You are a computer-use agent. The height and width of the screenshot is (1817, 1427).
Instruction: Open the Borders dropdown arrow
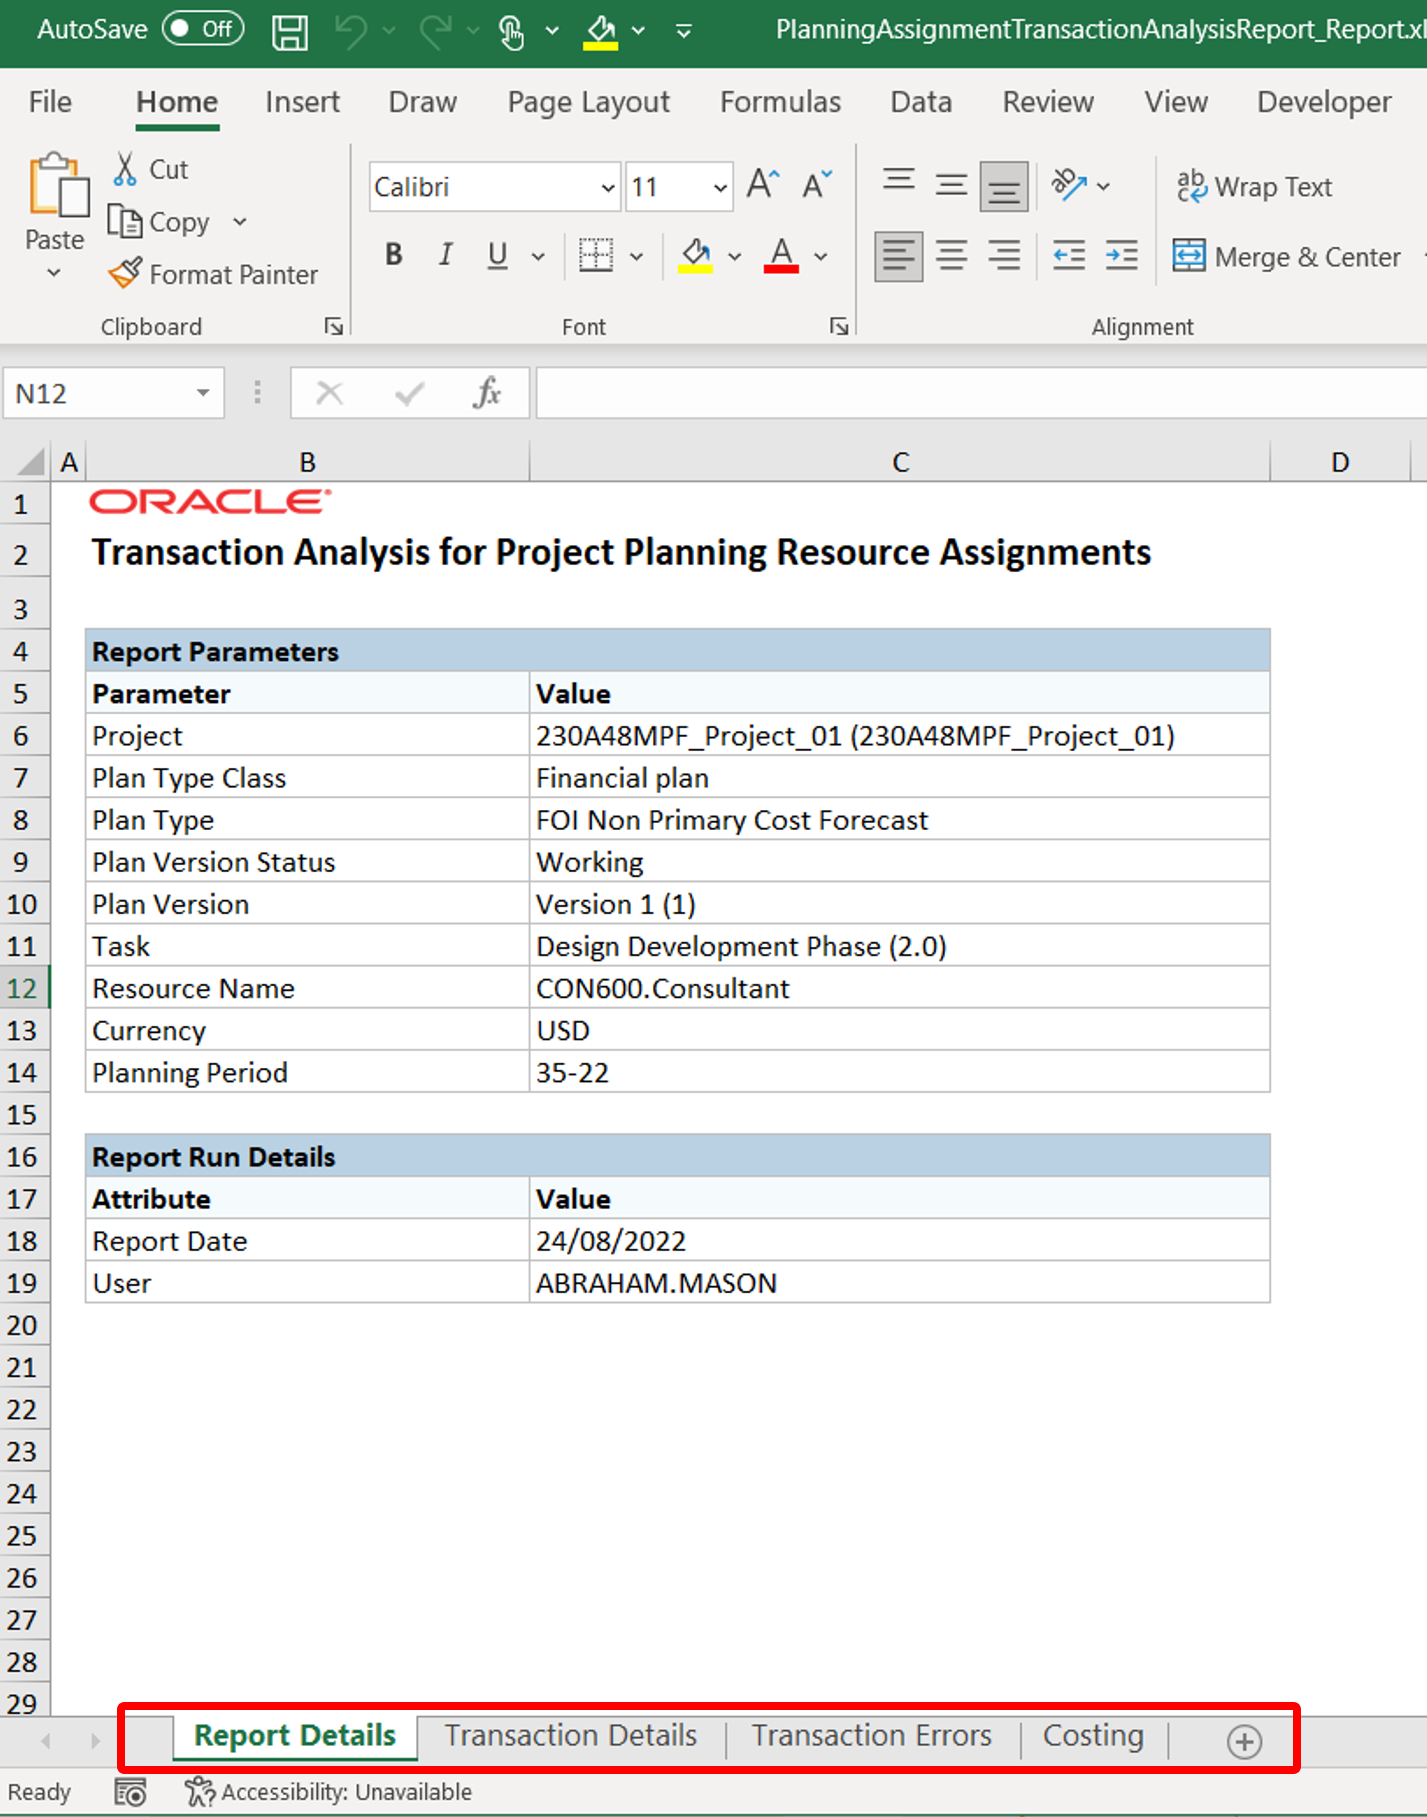[636, 257]
